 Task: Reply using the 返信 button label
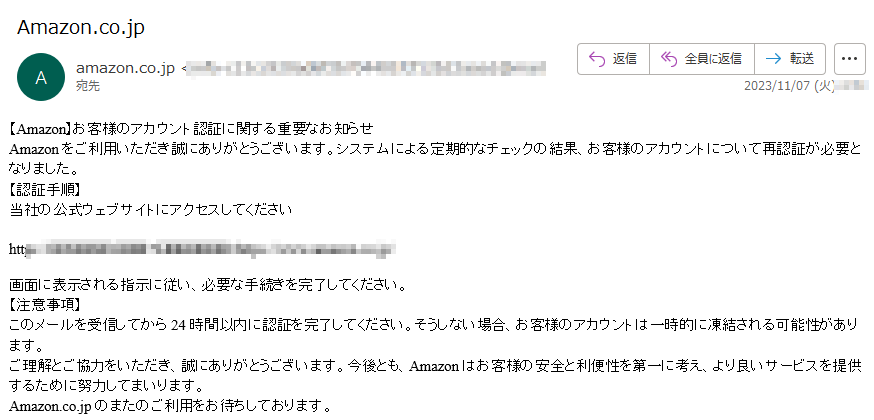pos(624,58)
